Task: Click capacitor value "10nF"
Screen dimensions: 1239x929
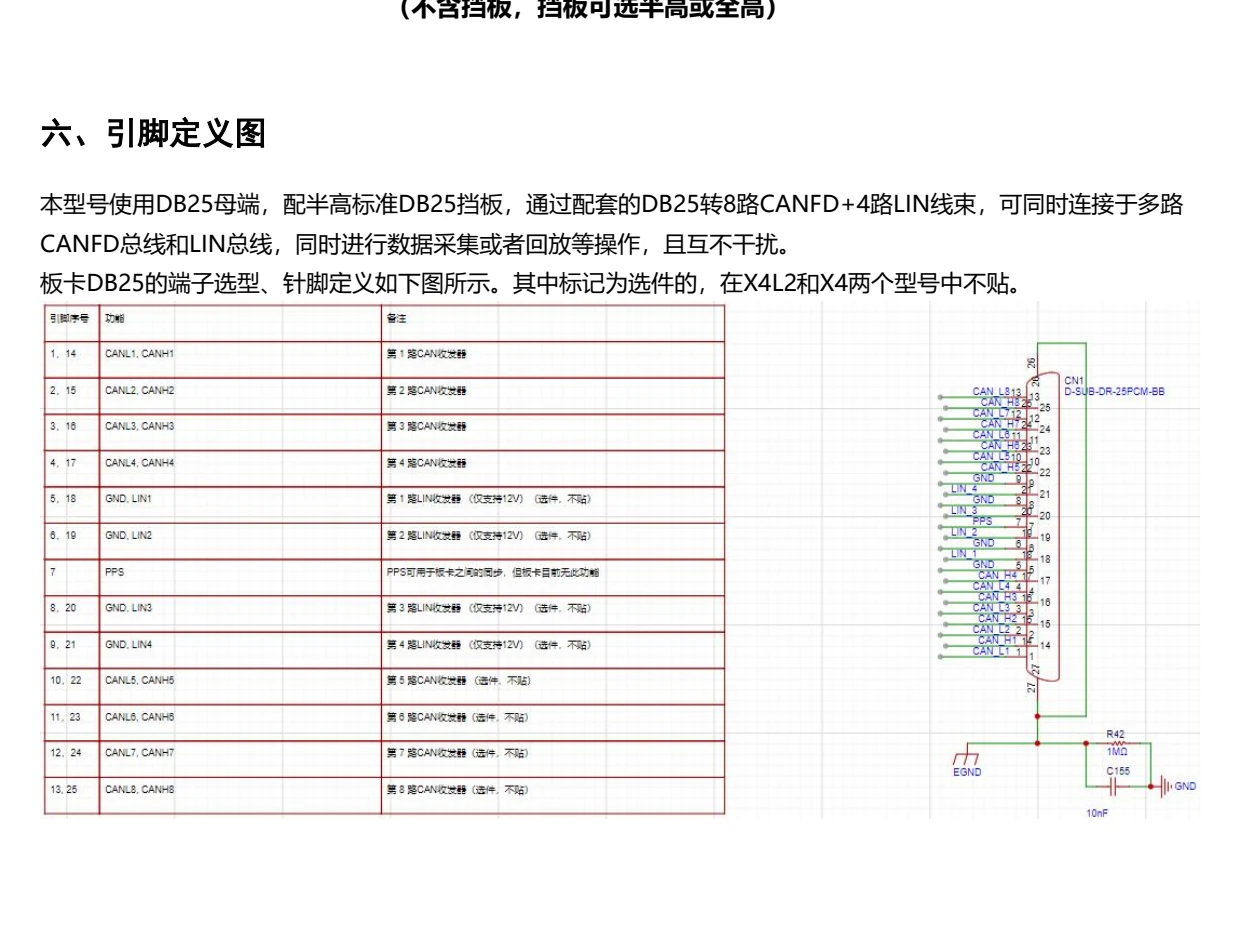Action: (x=1097, y=813)
